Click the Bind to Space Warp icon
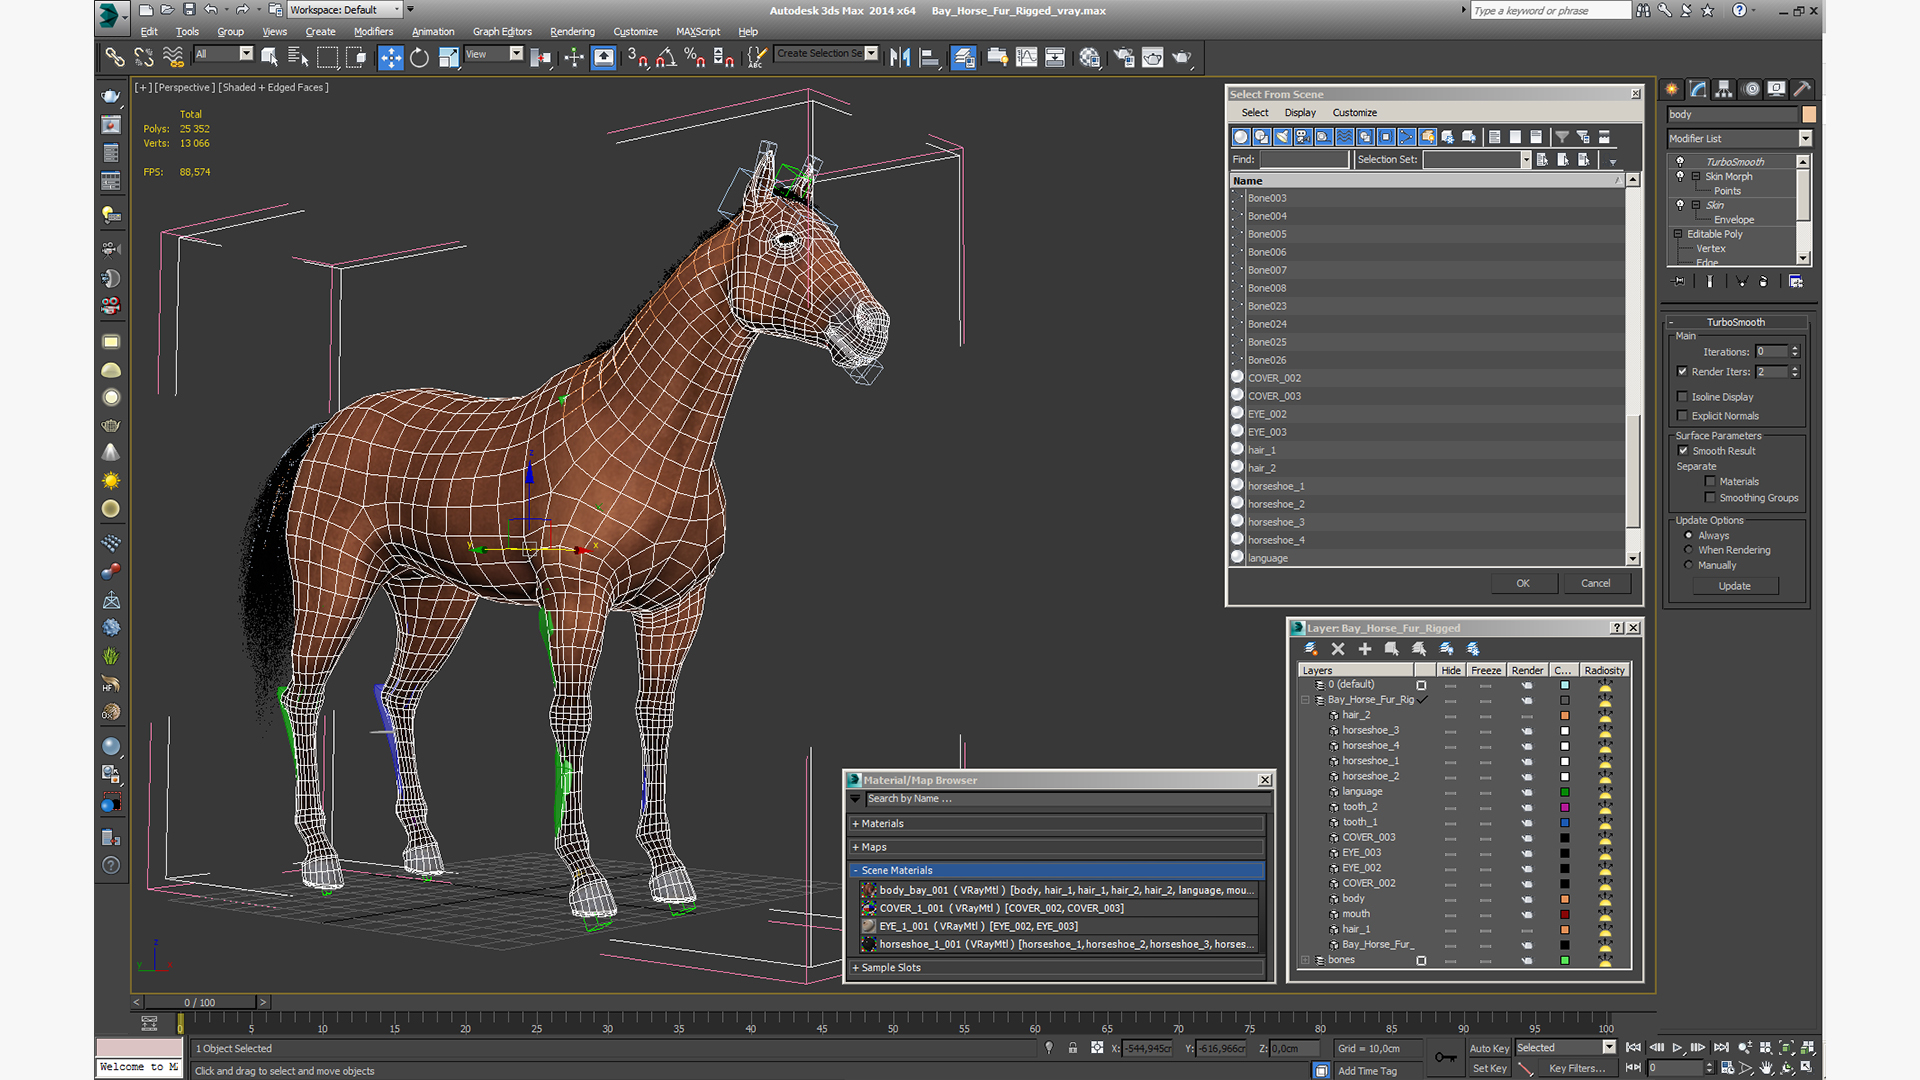 [173, 57]
